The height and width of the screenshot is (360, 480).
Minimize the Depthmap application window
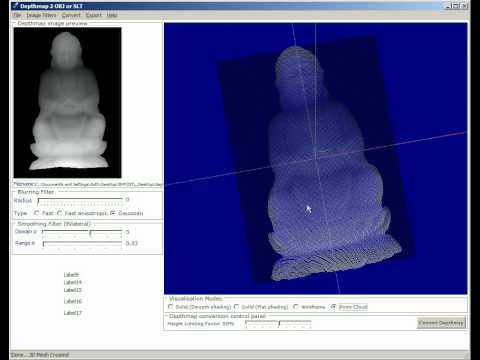coord(449,6)
